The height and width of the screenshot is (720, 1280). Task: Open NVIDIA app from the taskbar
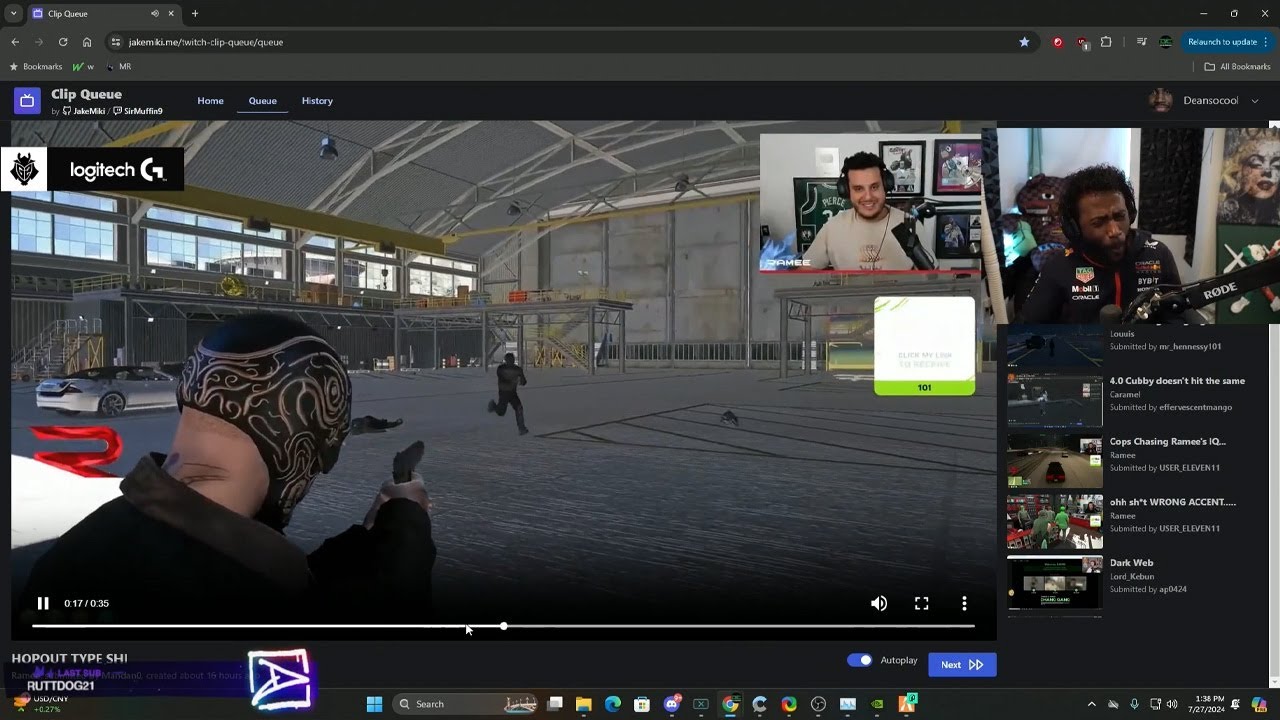(877, 704)
